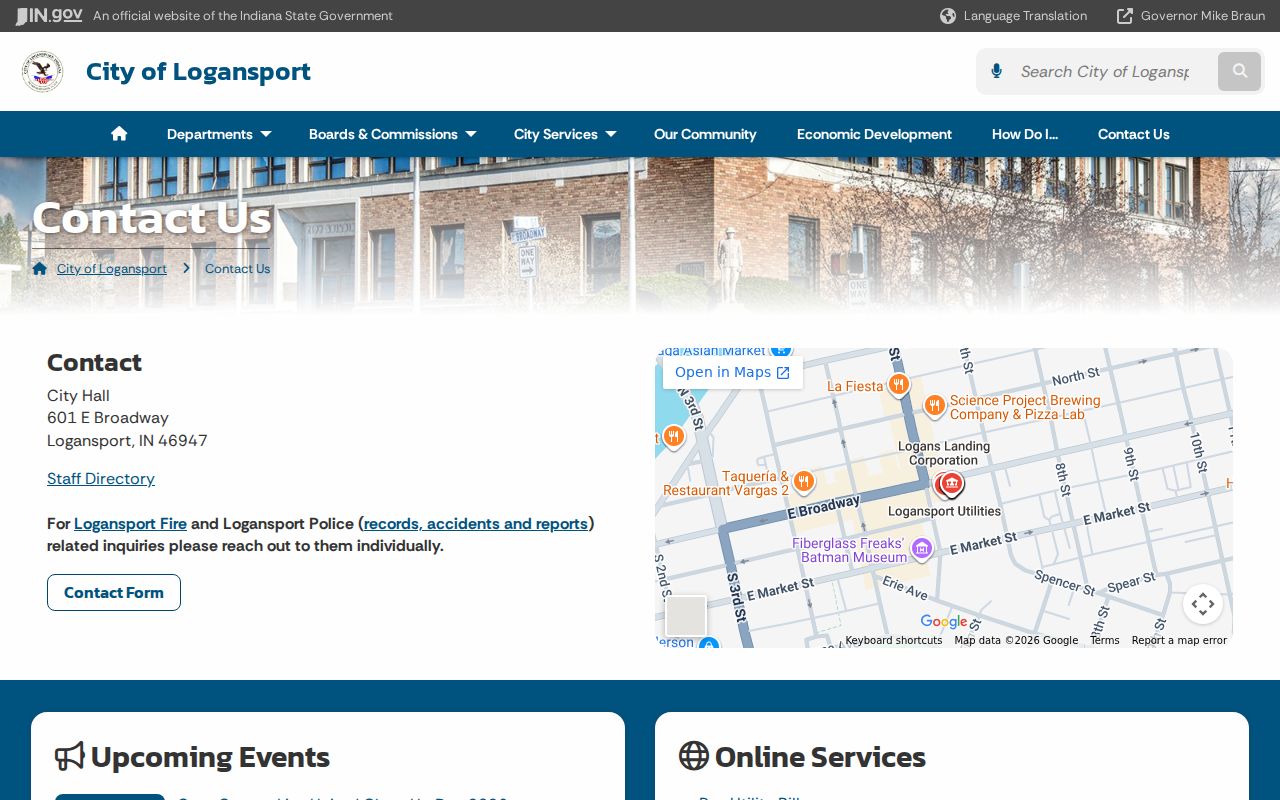Click Contact Us in the navigation bar
Screen dimensions: 1280x800
point(1134,134)
